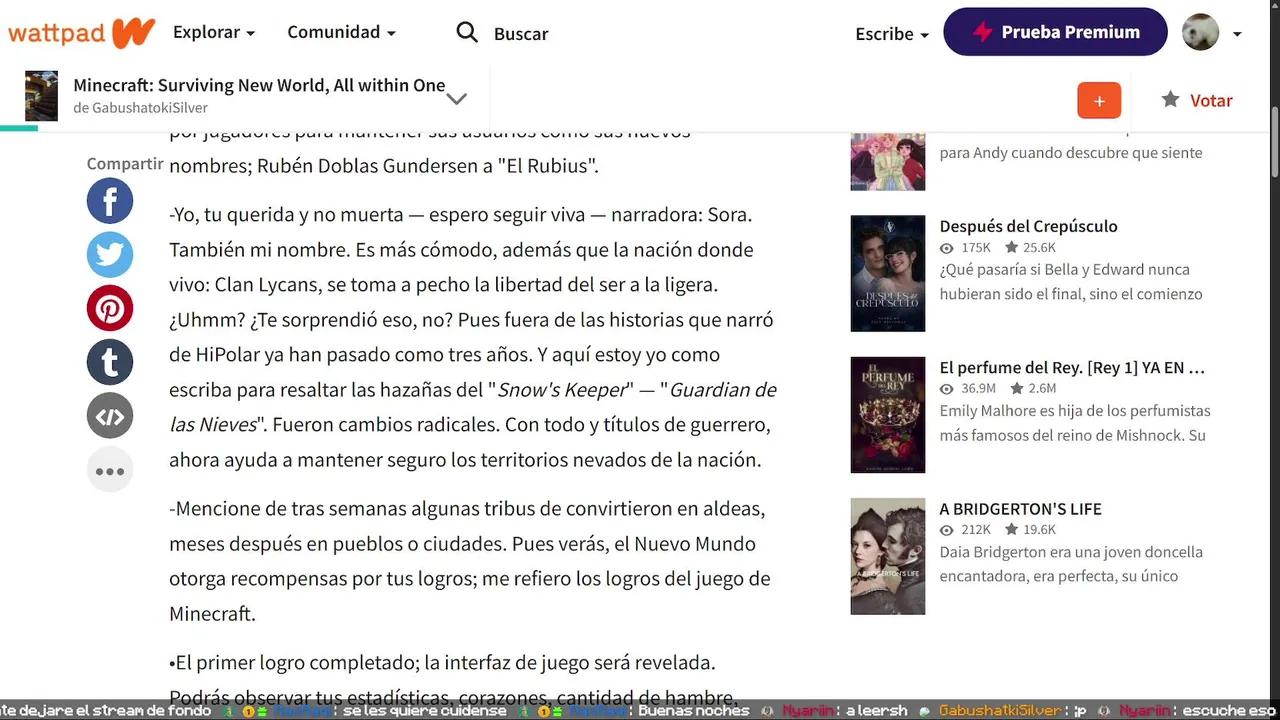
Task: Click the 'Compartir' label
Action: point(124,163)
